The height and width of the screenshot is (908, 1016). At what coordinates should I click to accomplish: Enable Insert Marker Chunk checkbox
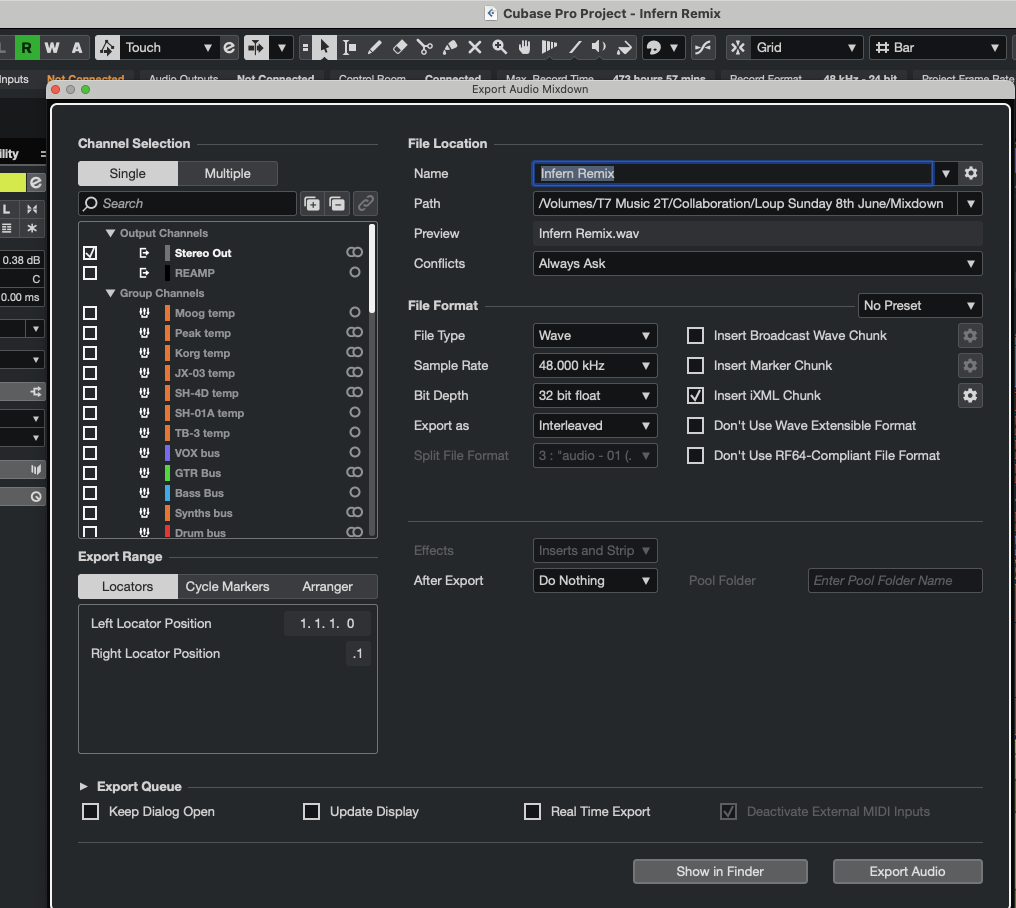point(695,366)
